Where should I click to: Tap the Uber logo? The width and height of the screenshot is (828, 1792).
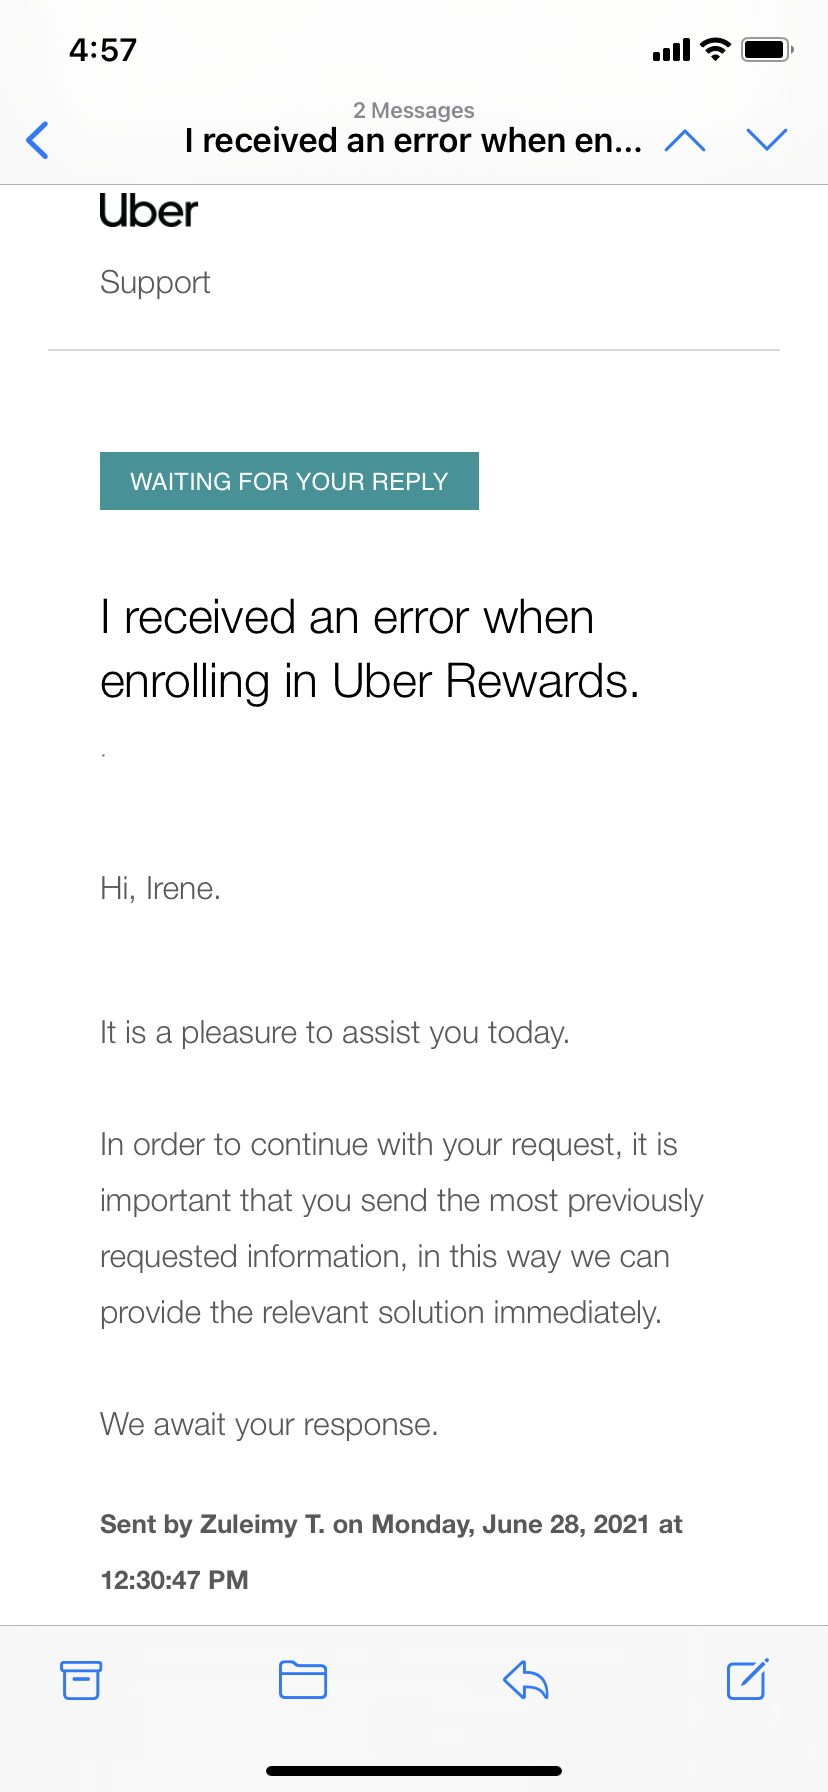pyautogui.click(x=149, y=212)
